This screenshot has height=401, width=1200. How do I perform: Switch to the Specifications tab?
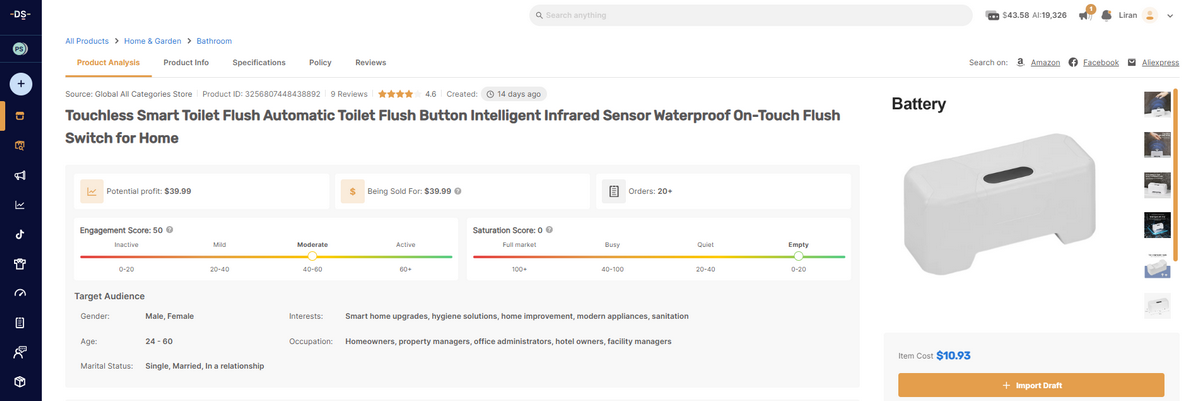click(x=259, y=63)
